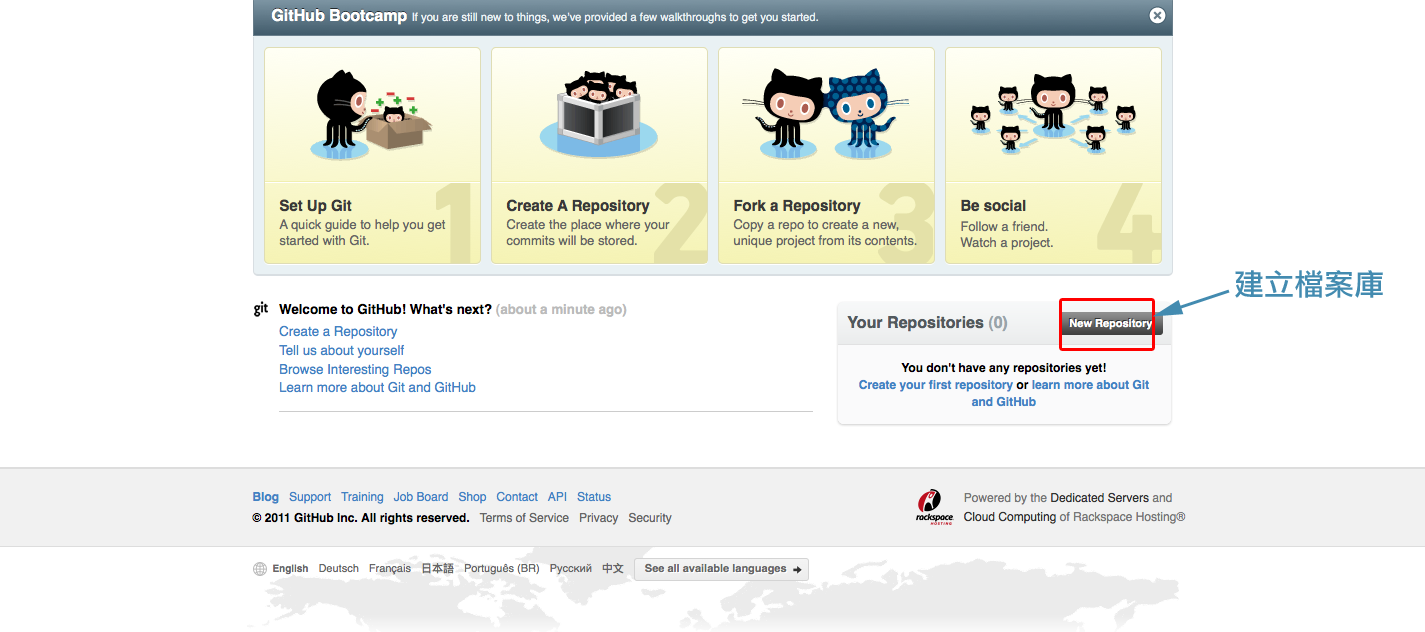Switch language to Français
Viewport: 1425px width, 632px height.
(390, 569)
